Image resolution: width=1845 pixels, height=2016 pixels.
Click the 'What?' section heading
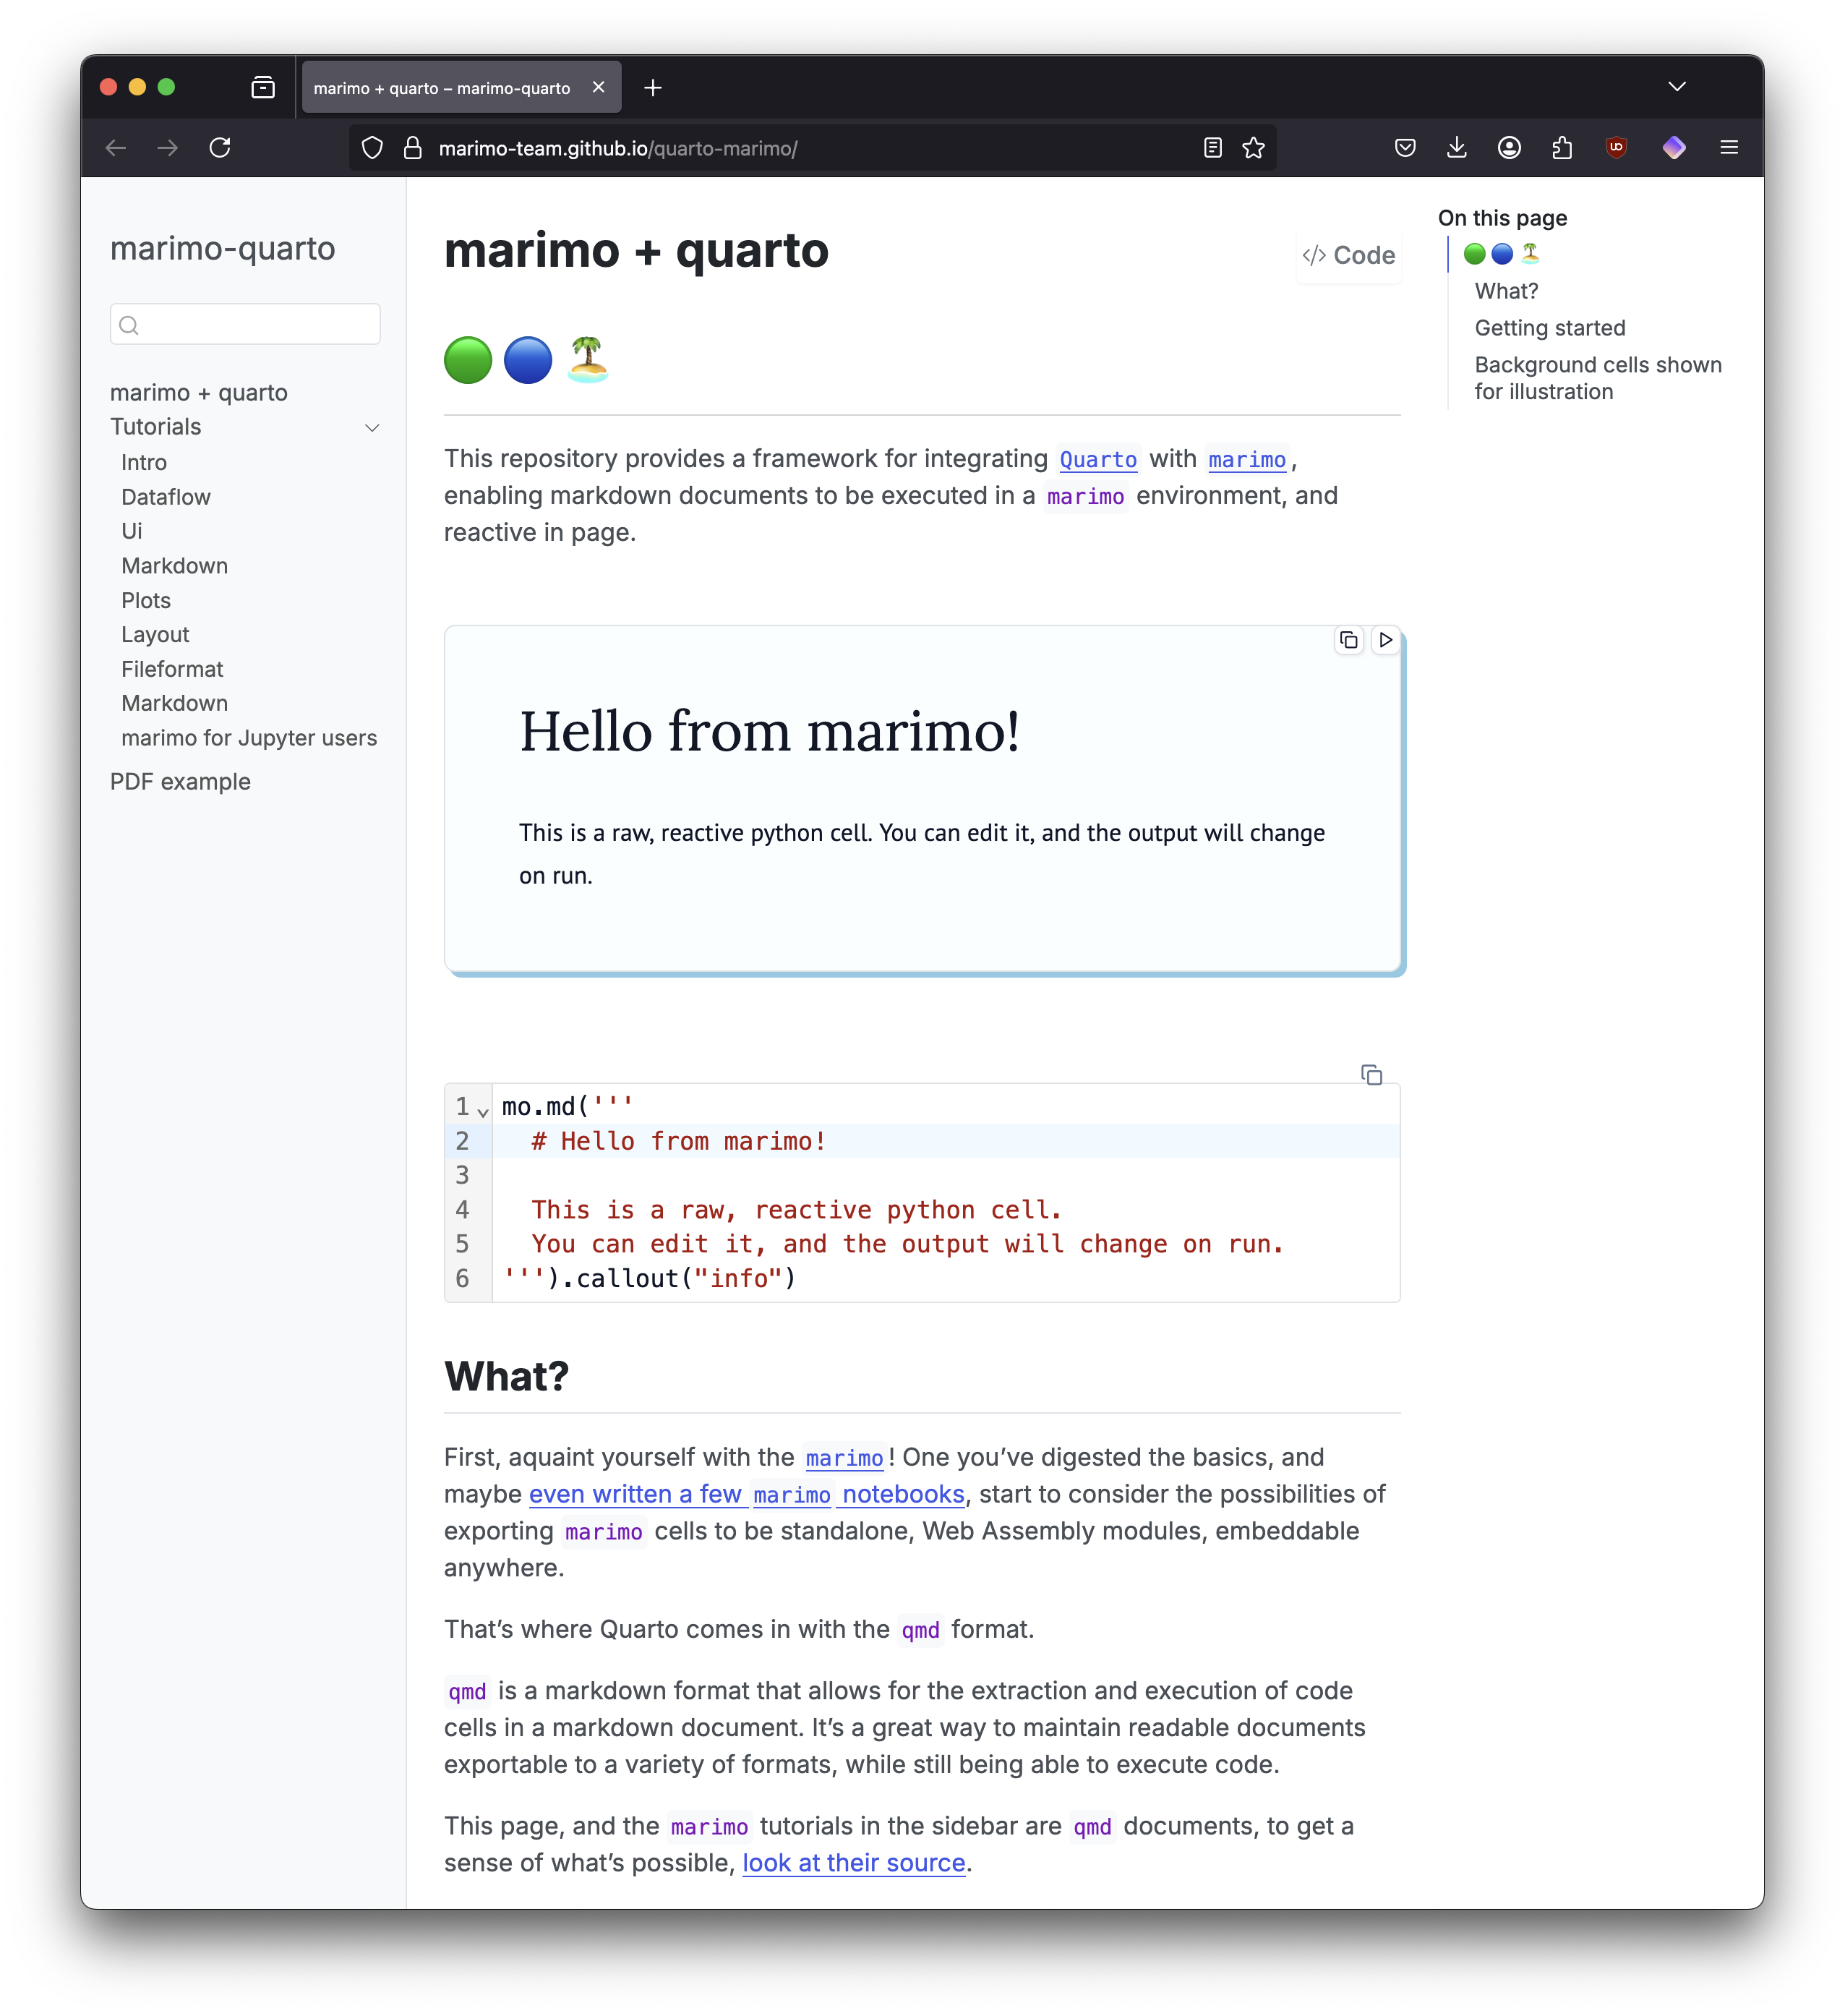506,1376
